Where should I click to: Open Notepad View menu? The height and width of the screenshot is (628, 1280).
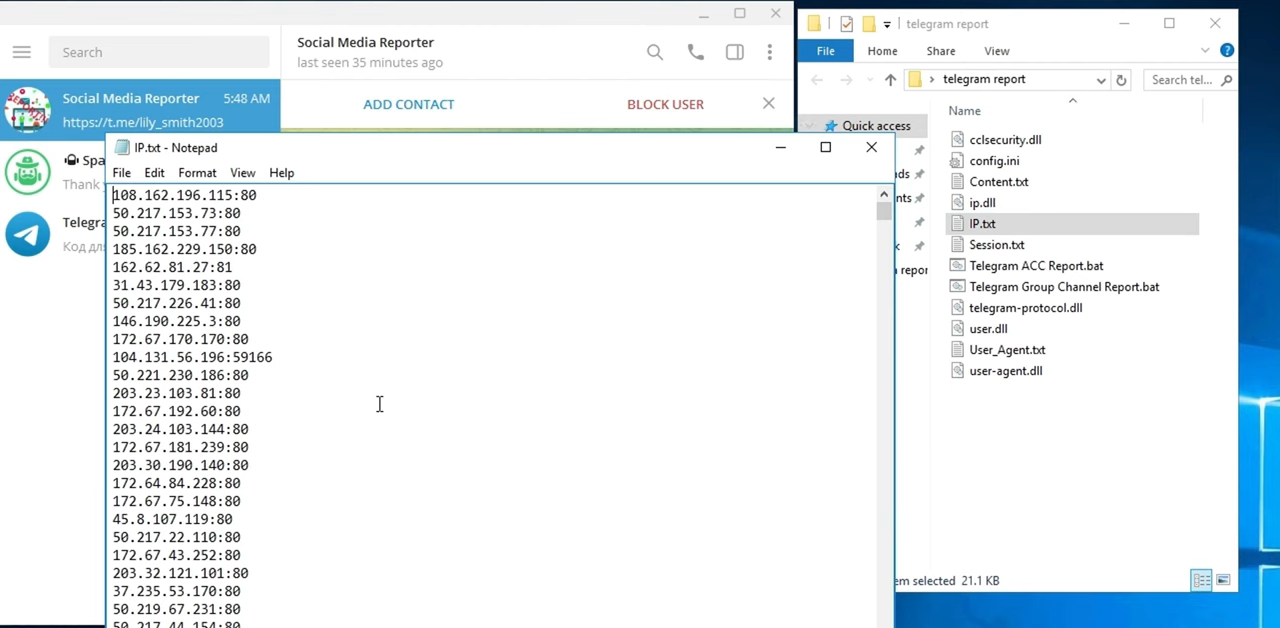click(x=243, y=173)
